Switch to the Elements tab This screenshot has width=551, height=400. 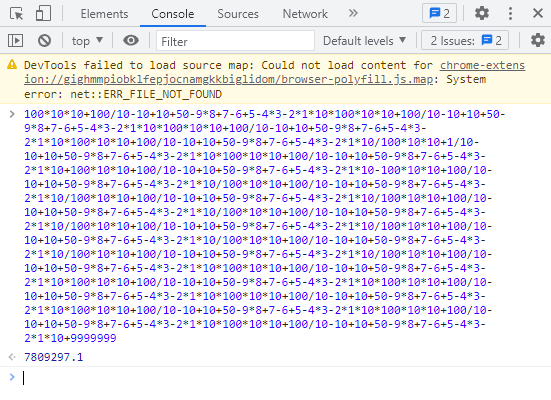104,14
